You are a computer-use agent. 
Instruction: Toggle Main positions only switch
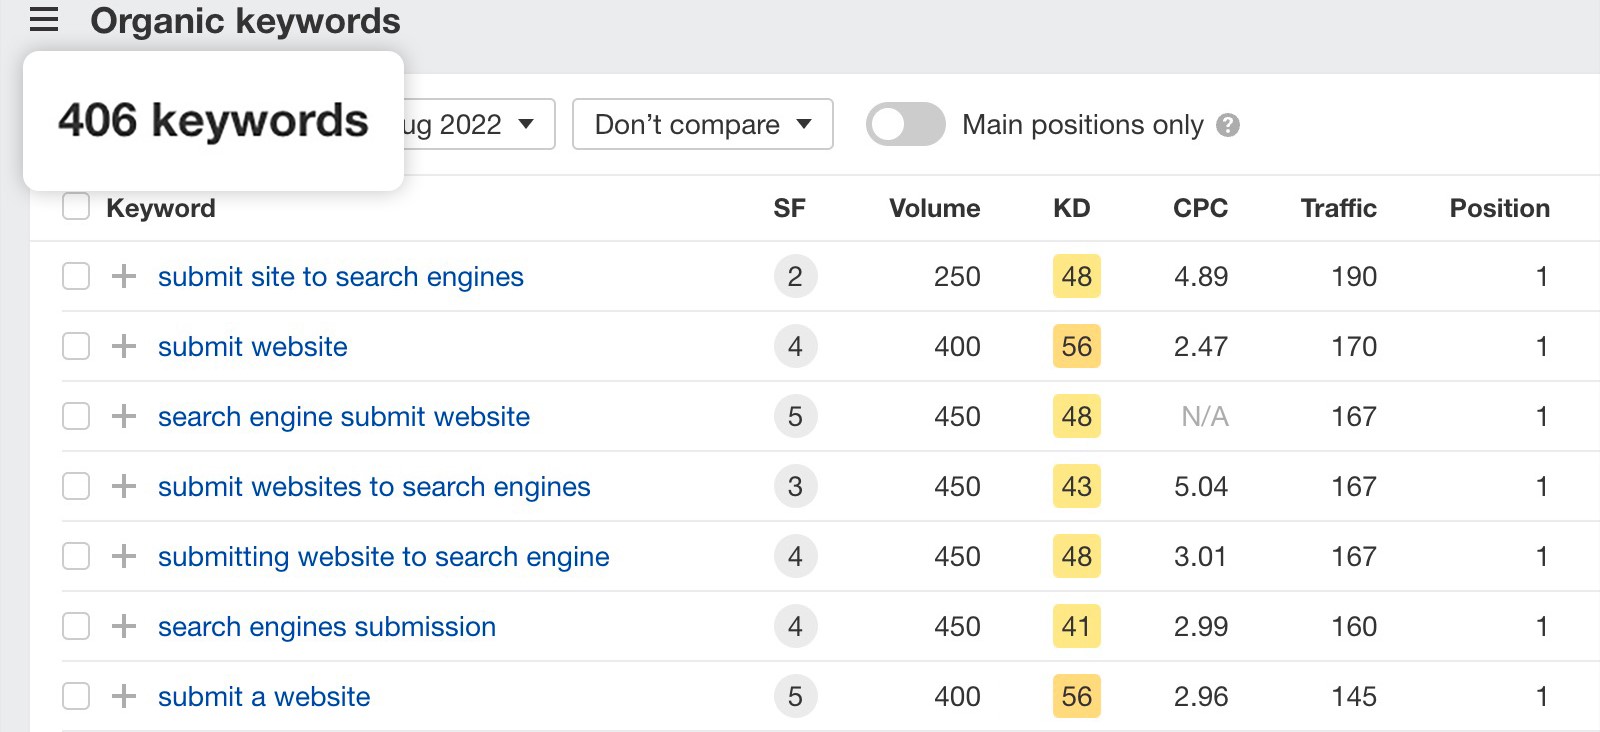pos(905,125)
